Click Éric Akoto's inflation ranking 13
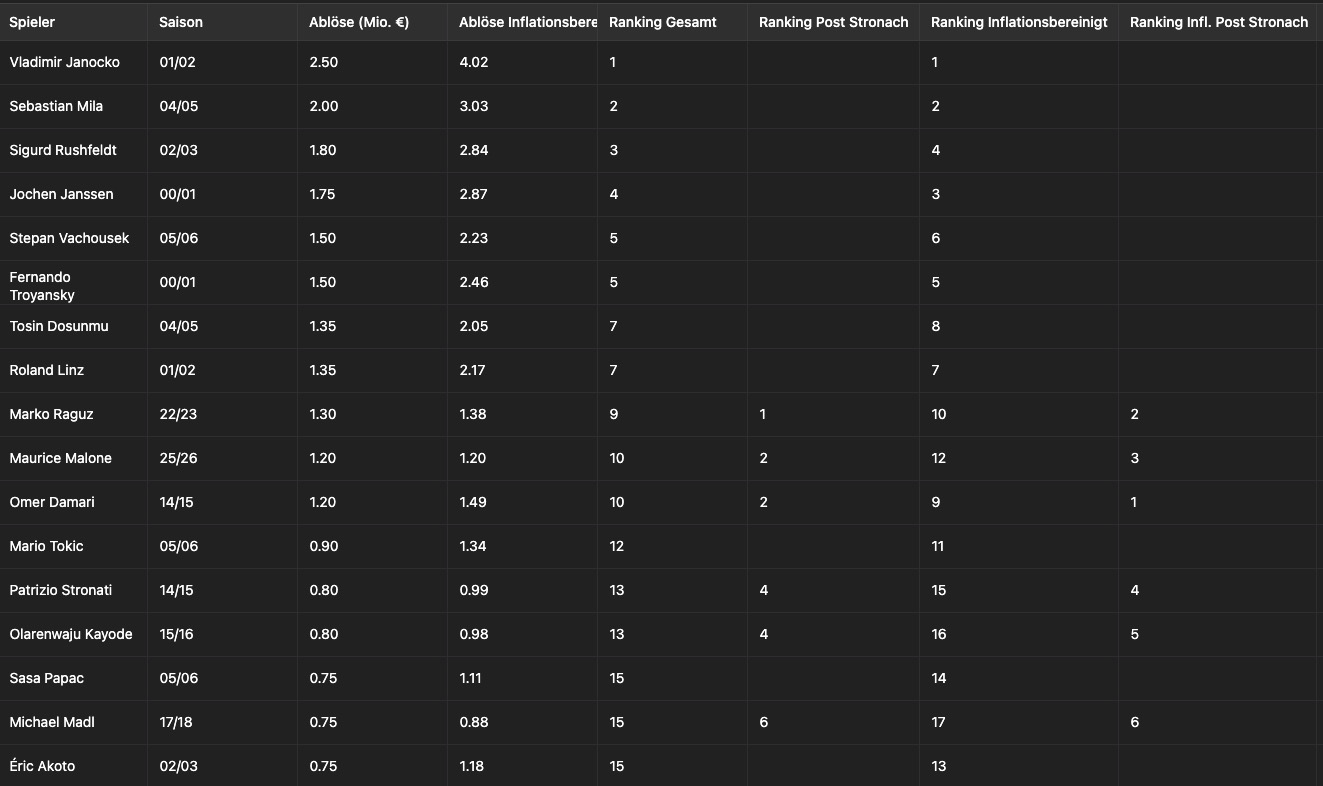1323x786 pixels. pyautogui.click(x=938, y=766)
